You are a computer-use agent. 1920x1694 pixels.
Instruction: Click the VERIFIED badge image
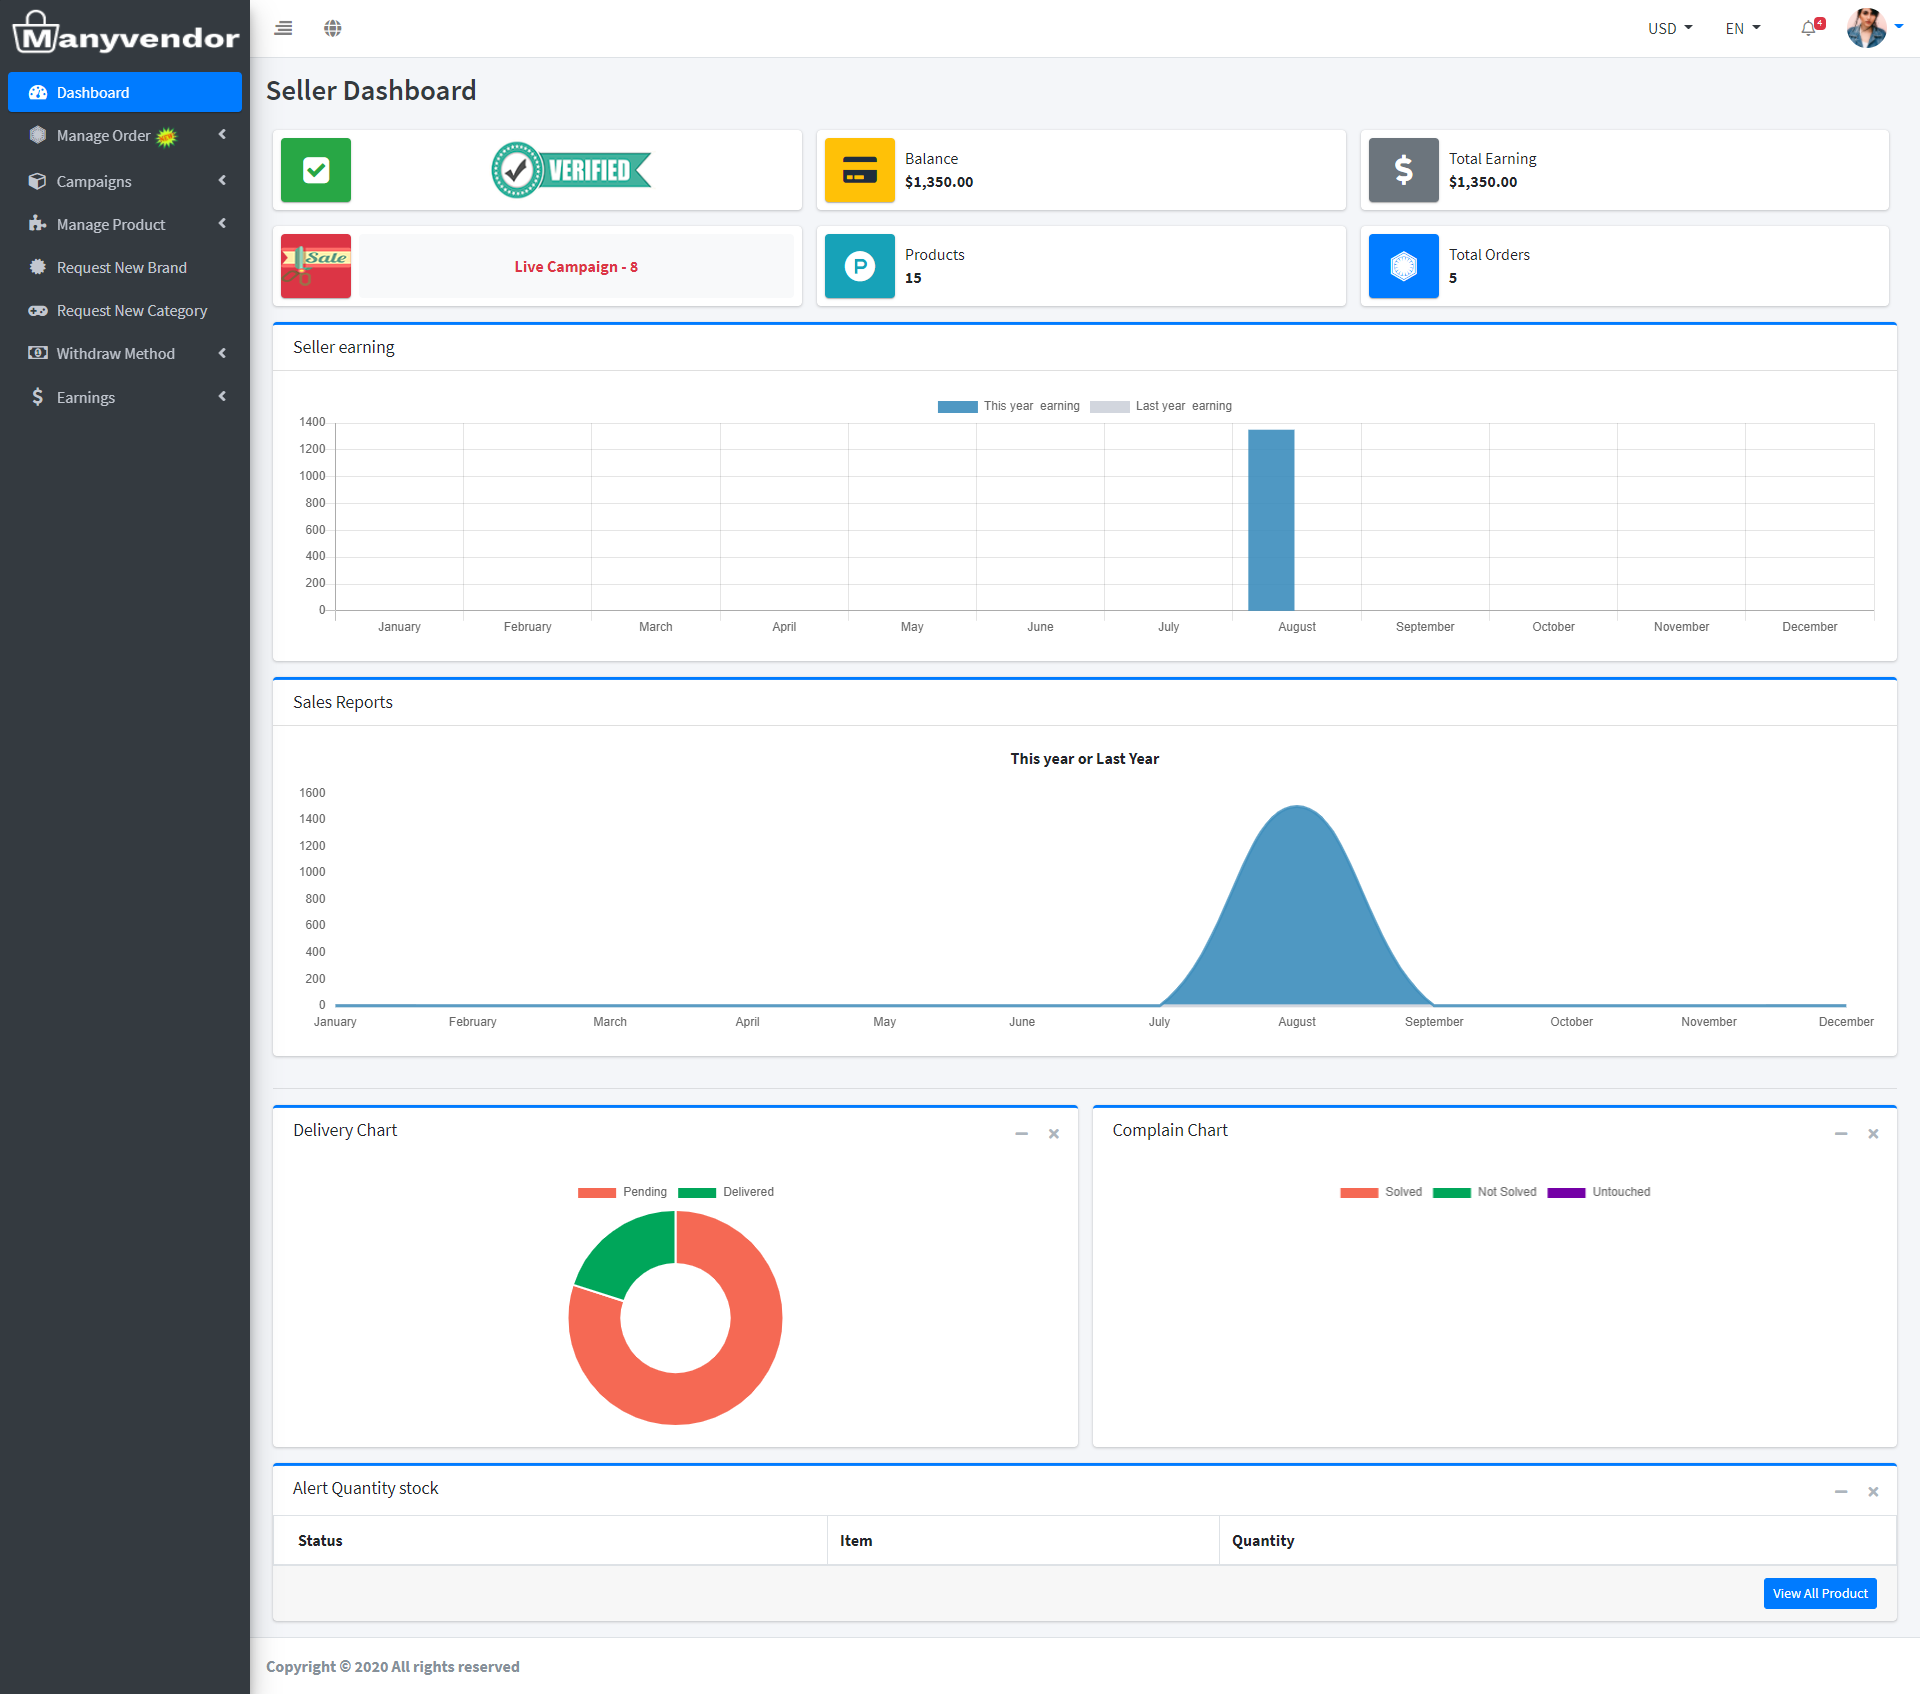tap(571, 170)
